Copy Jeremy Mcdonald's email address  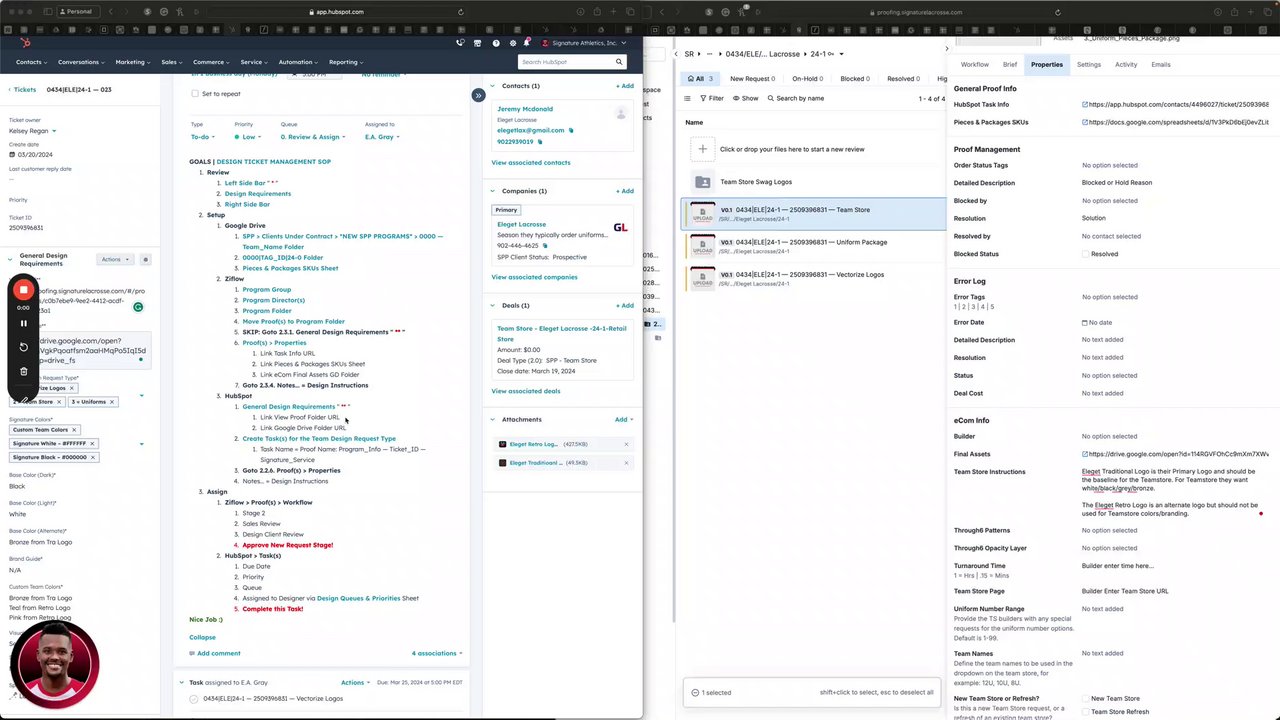pos(571,130)
